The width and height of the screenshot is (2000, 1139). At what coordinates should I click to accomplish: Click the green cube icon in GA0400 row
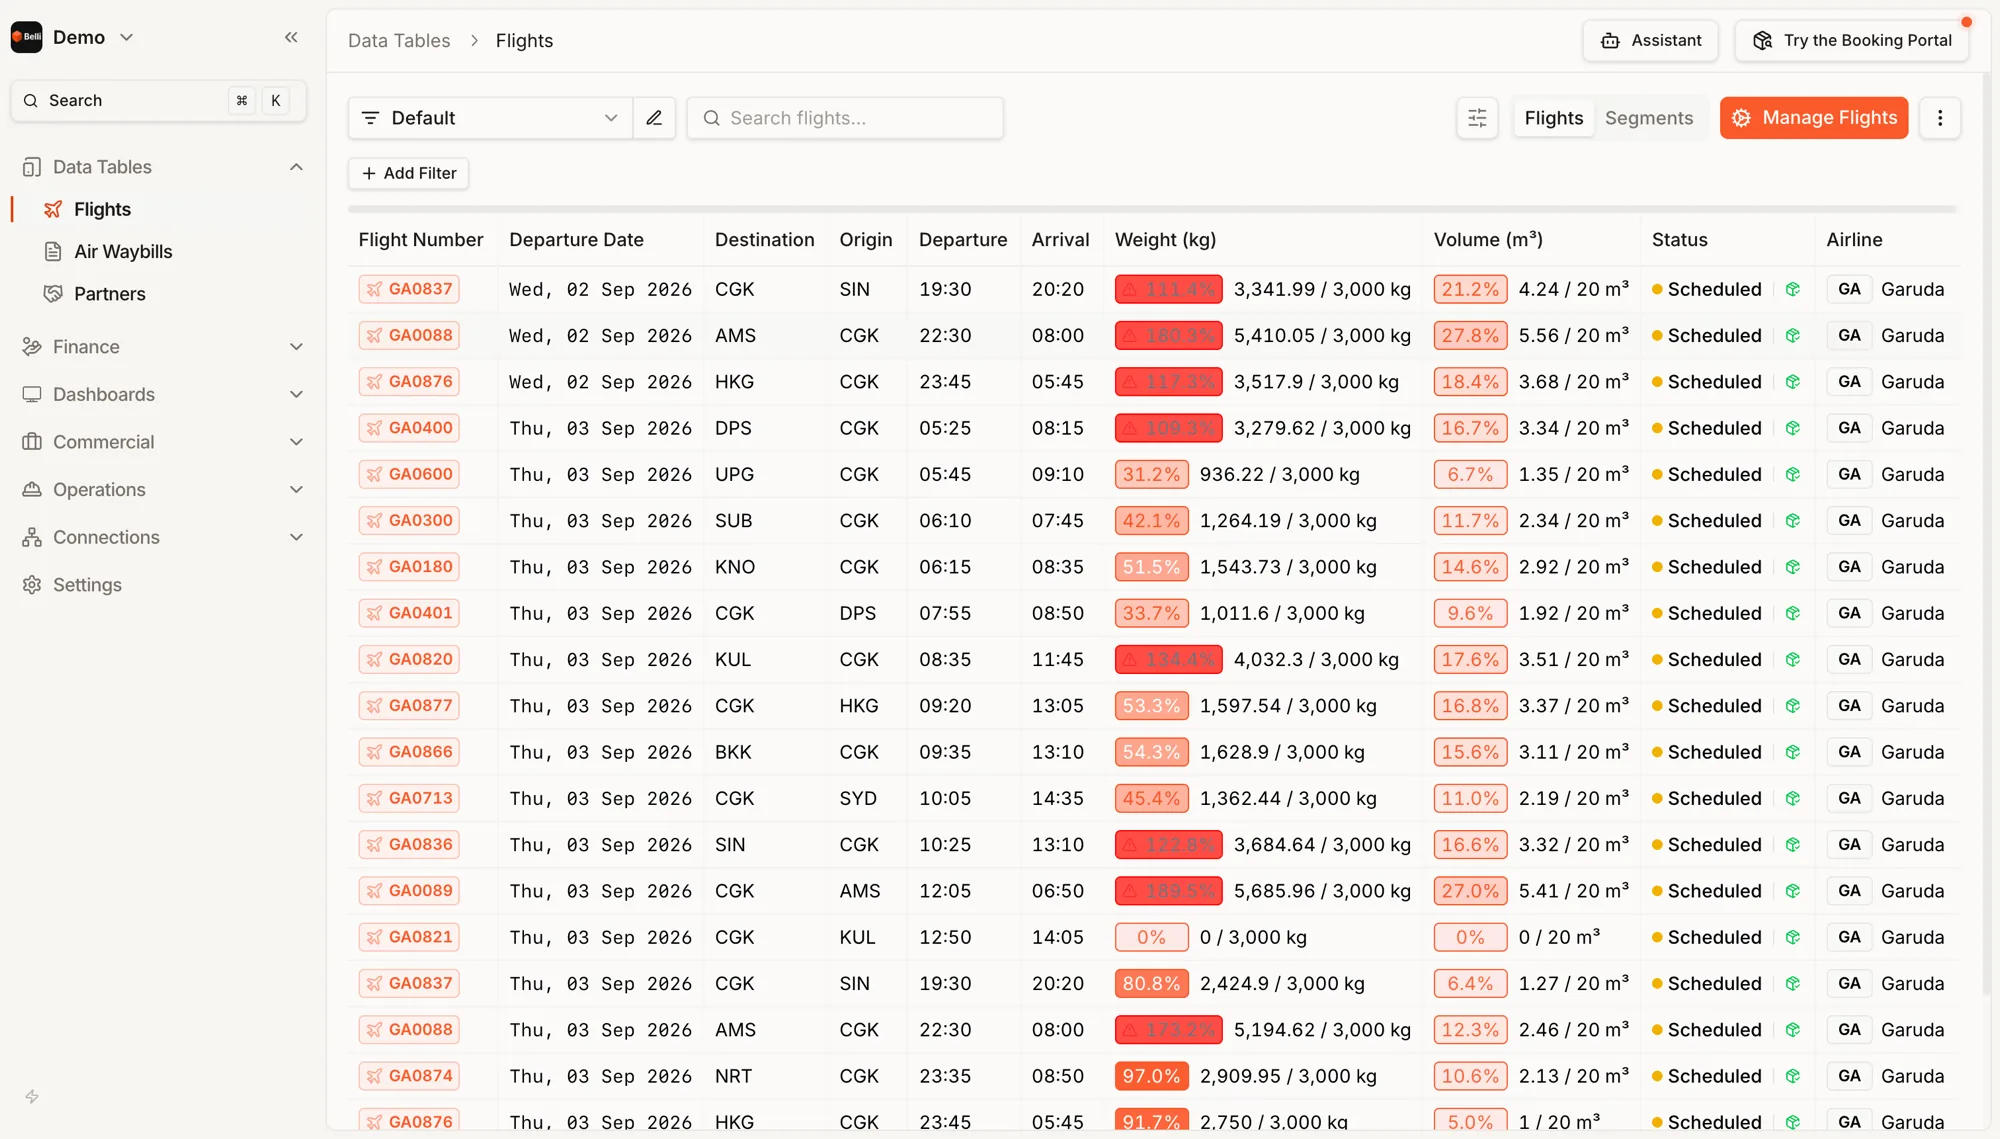1793,428
